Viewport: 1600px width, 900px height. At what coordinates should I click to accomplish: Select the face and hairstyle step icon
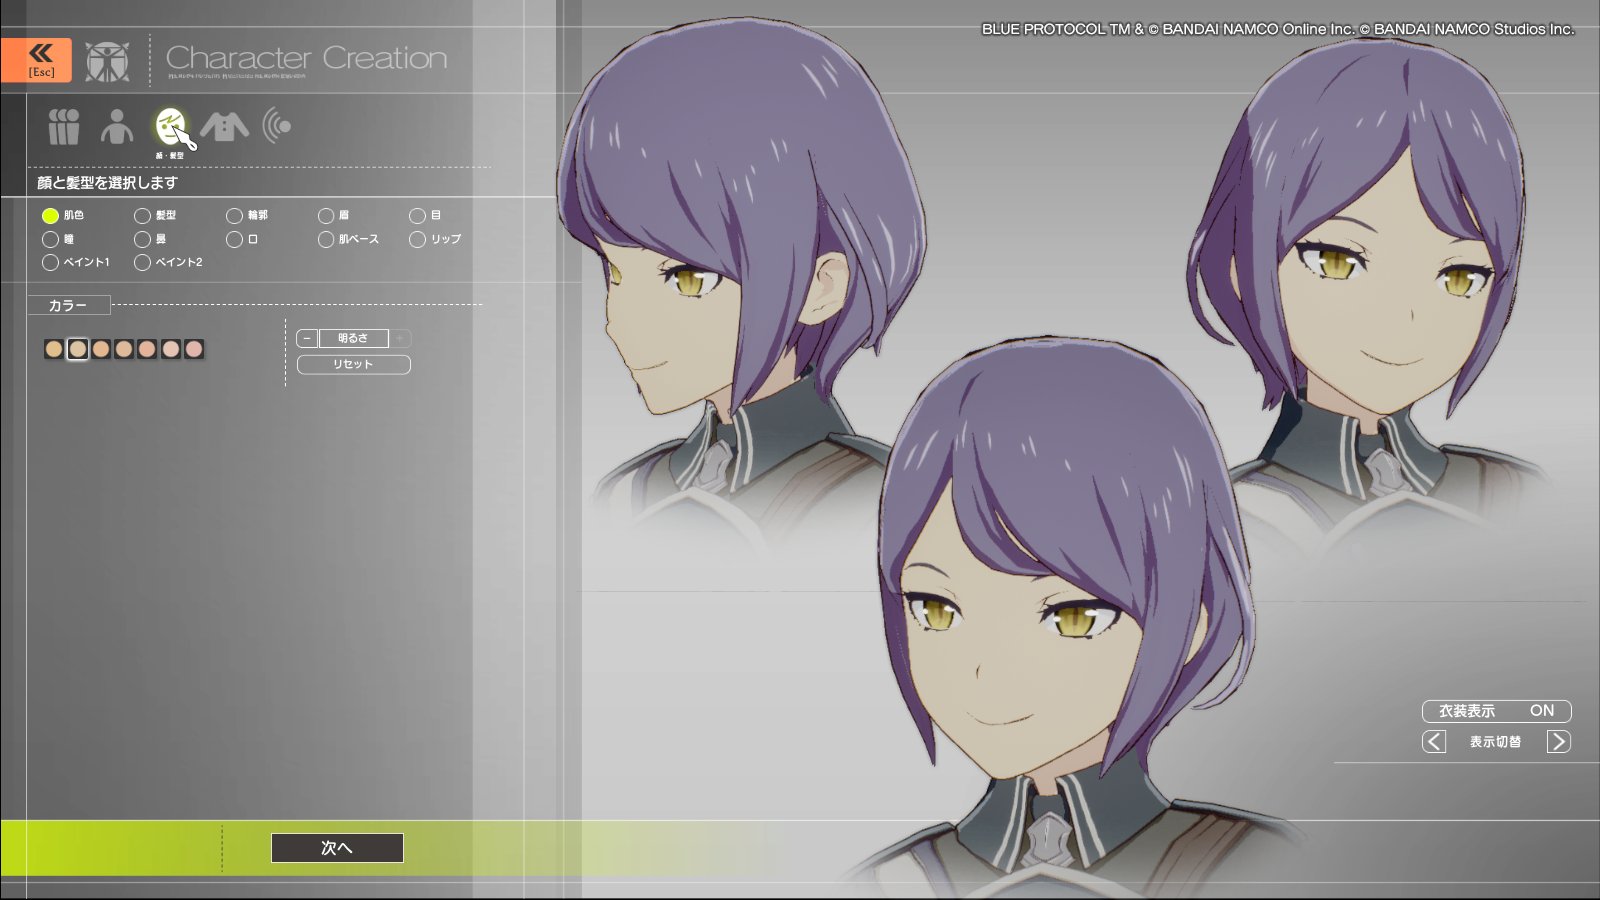[171, 127]
